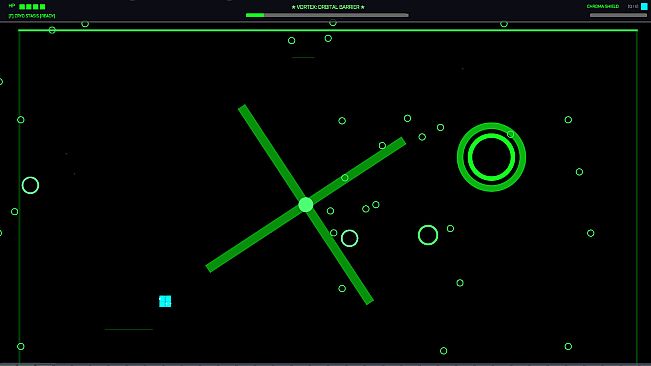Click the last HP square indicator
Viewport: 651px width, 366px height.
click(x=42, y=7)
